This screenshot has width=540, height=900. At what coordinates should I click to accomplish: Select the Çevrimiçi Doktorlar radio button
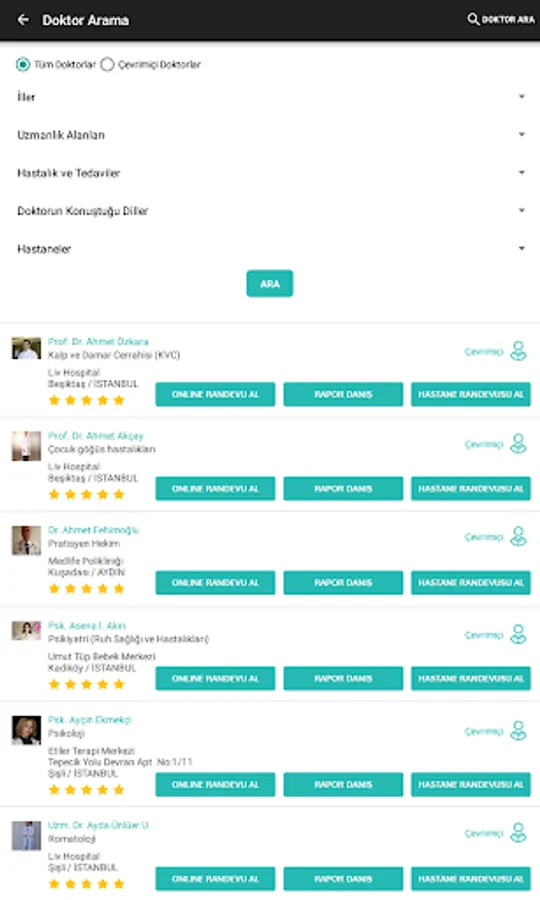107,64
